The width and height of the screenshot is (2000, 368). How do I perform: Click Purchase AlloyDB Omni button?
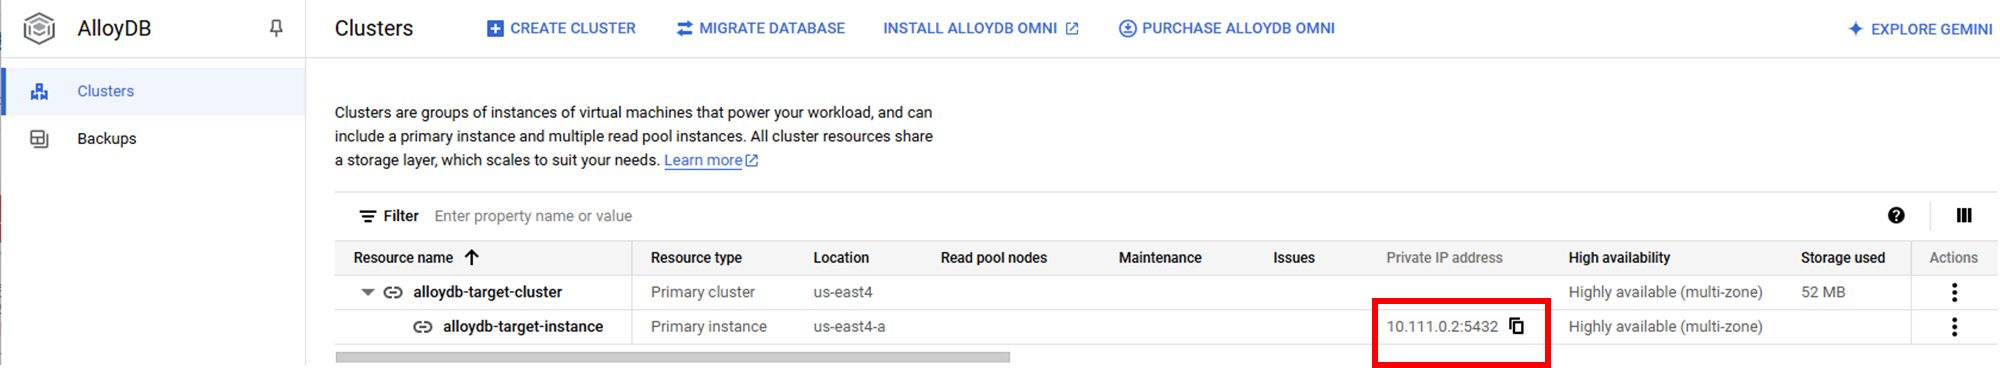tap(1226, 28)
